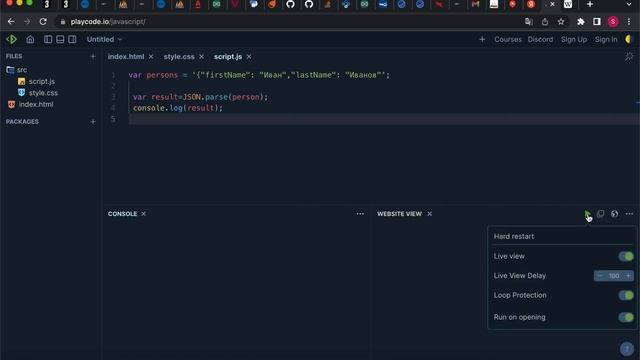640x360 pixels.
Task: Open website view in new window icon
Action: (x=600, y=214)
